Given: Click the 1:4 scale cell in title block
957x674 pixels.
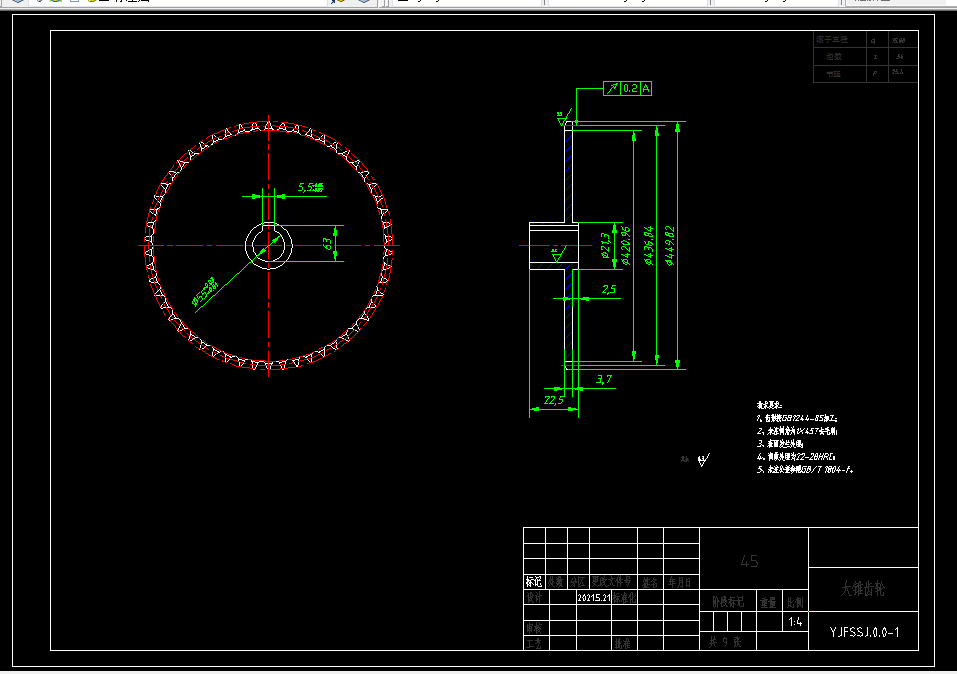Looking at the screenshot, I should tap(795, 622).
